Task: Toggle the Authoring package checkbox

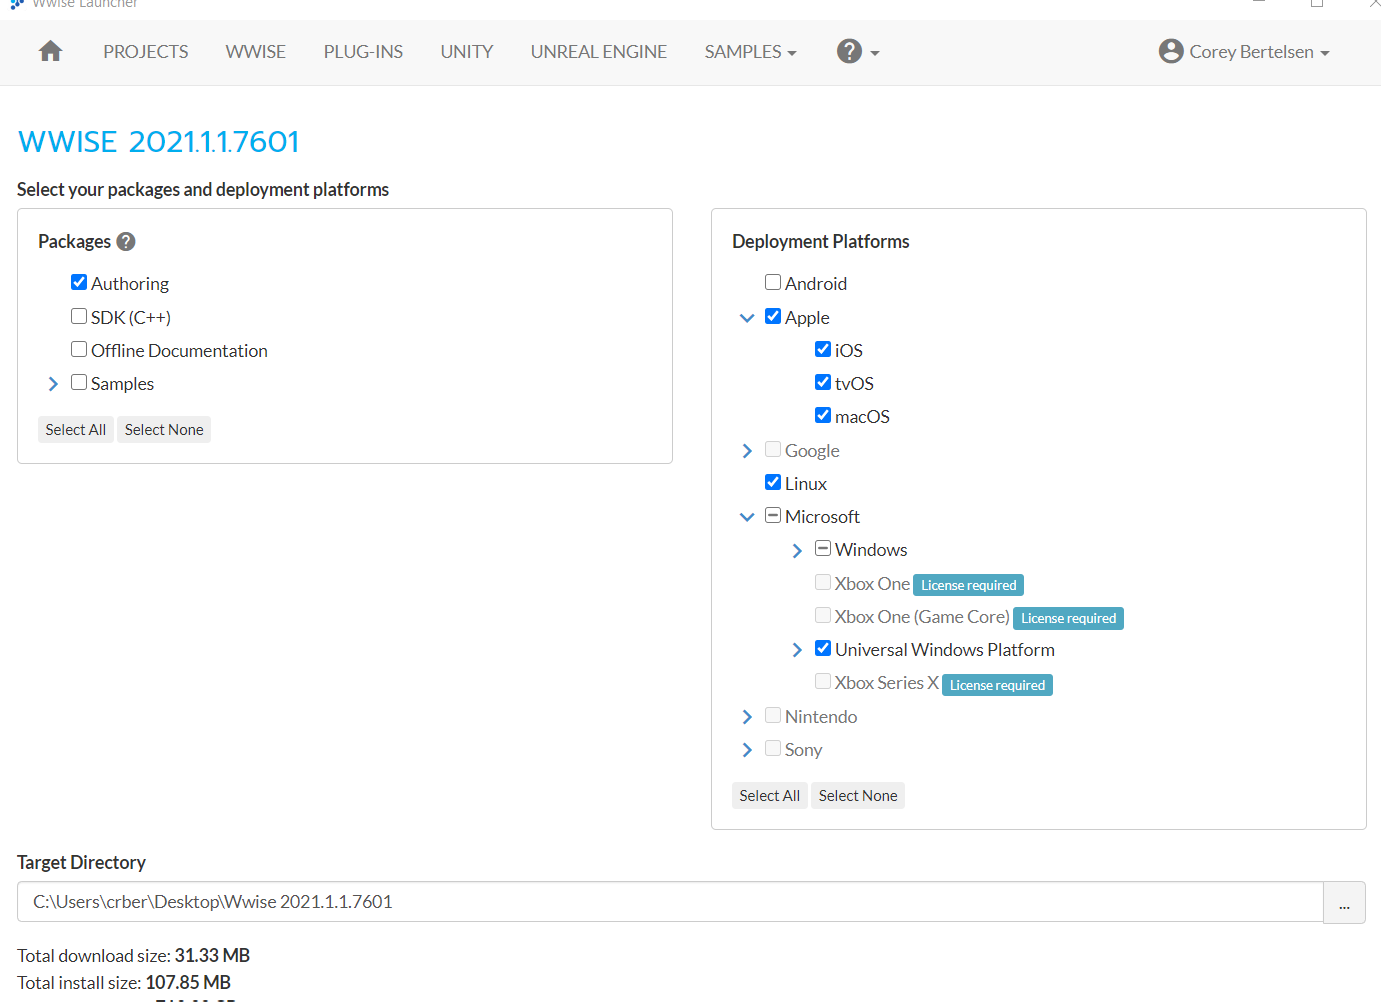Action: (x=79, y=282)
